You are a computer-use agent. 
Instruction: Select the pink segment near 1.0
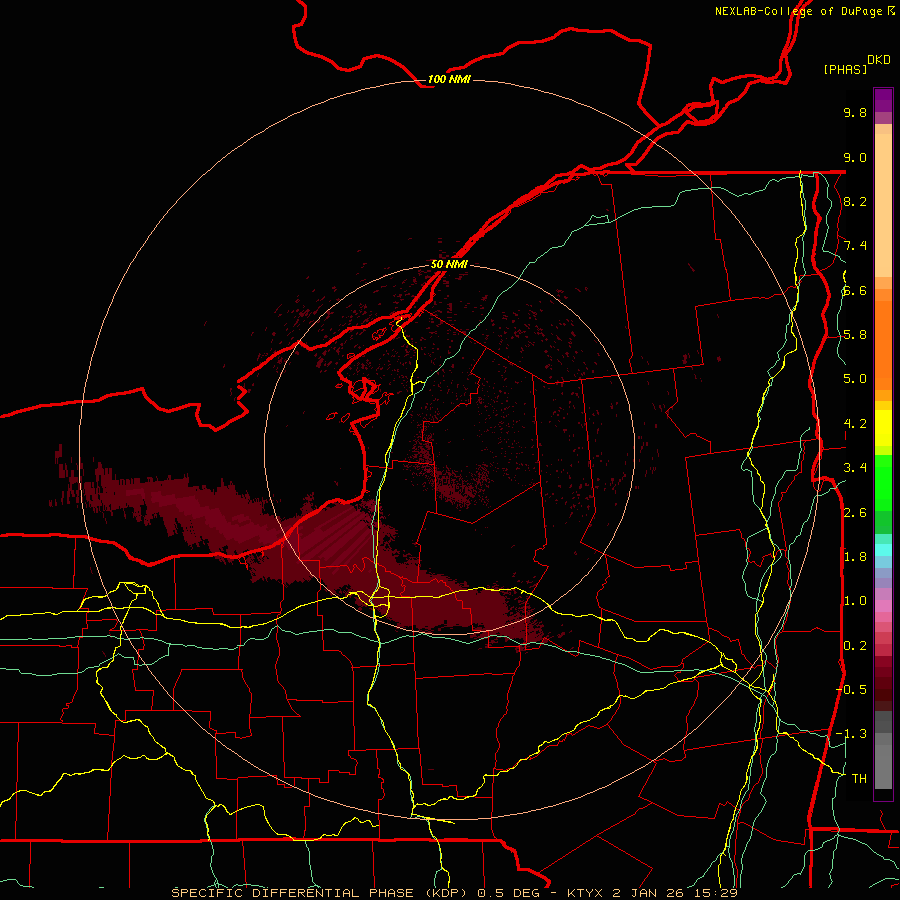click(883, 606)
